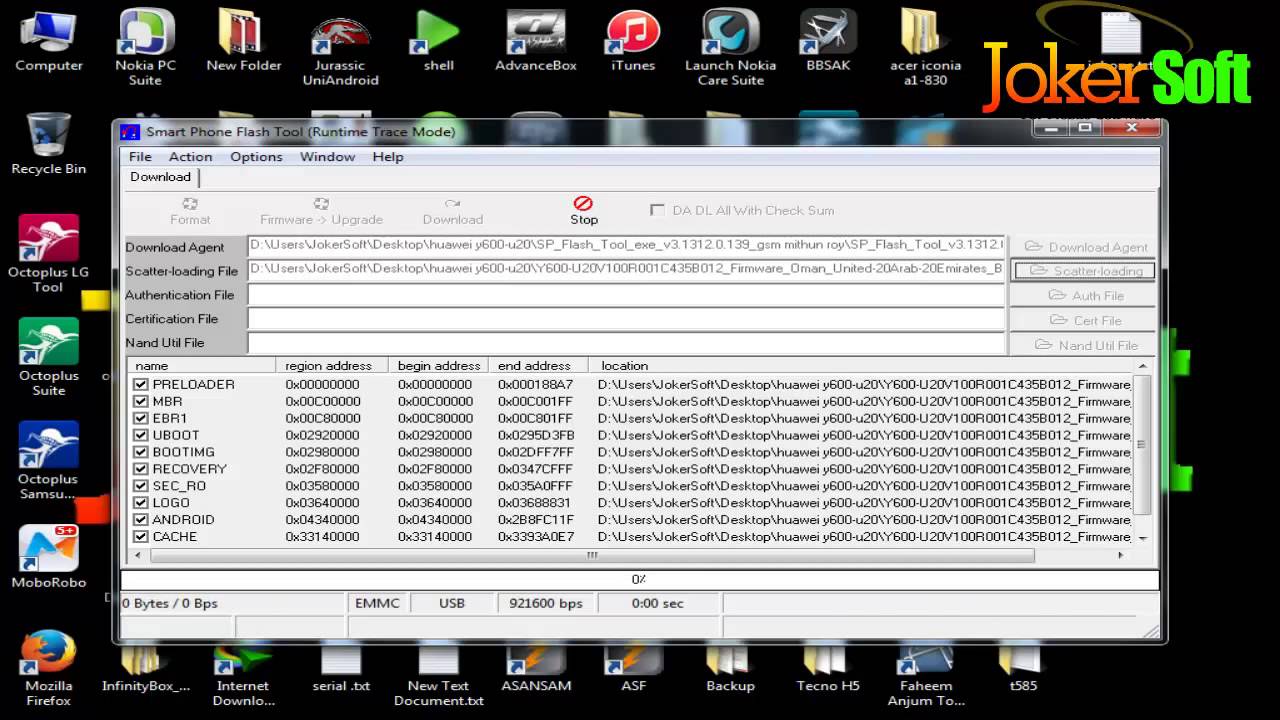Click the region address column header
Screen dimensions: 1280x720
click(332, 366)
